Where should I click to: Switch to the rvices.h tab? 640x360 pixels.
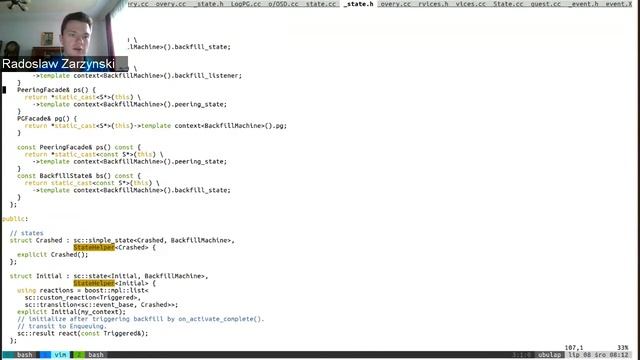(x=433, y=4)
